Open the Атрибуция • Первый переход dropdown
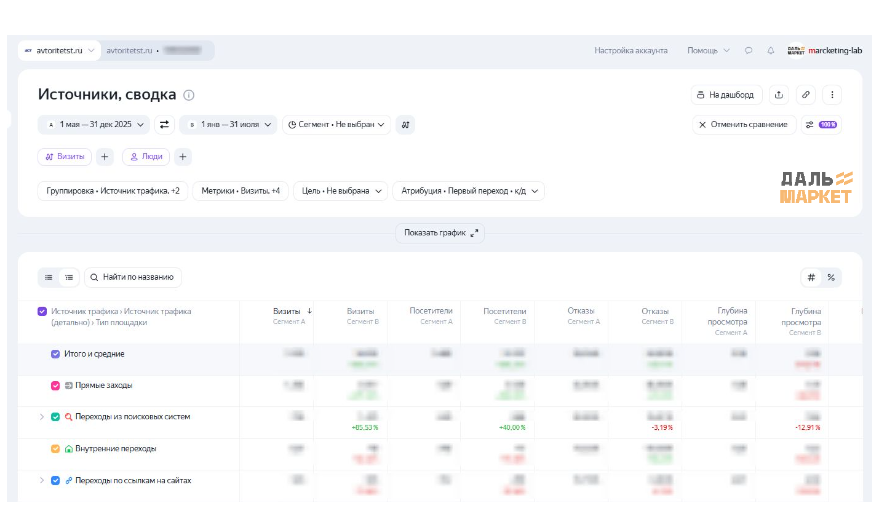This screenshot has width=877, height=522. point(469,191)
